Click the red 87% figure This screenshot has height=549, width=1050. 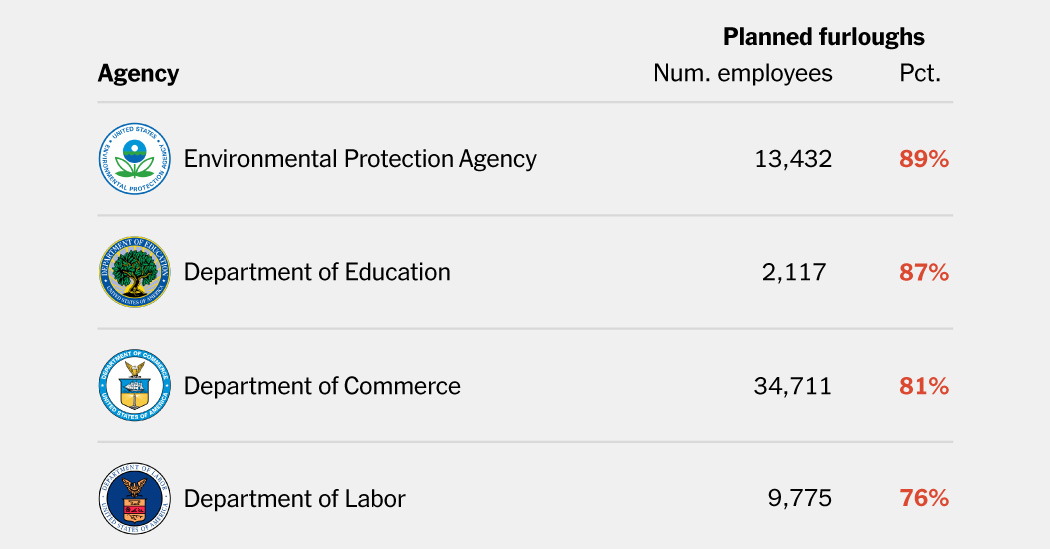[x=923, y=272]
